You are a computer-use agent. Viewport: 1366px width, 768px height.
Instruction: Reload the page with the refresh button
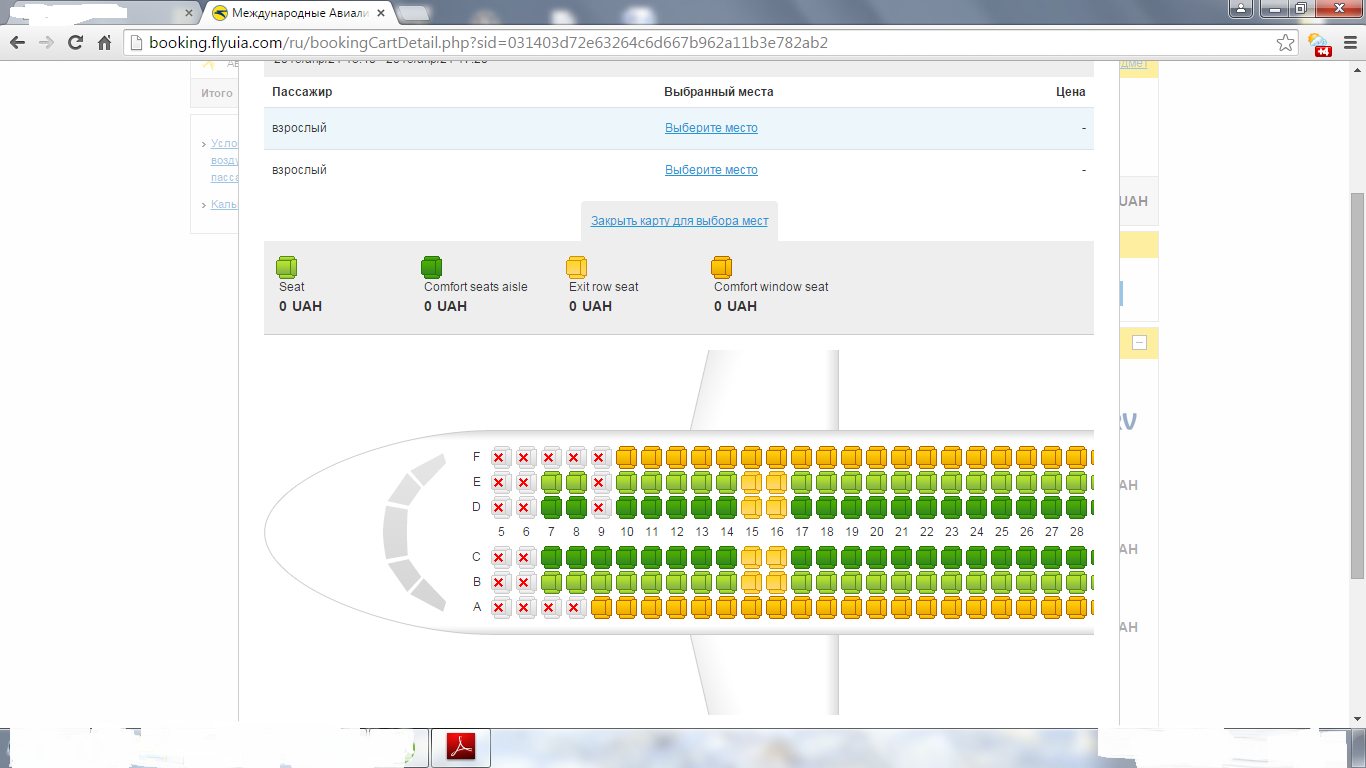(x=75, y=43)
